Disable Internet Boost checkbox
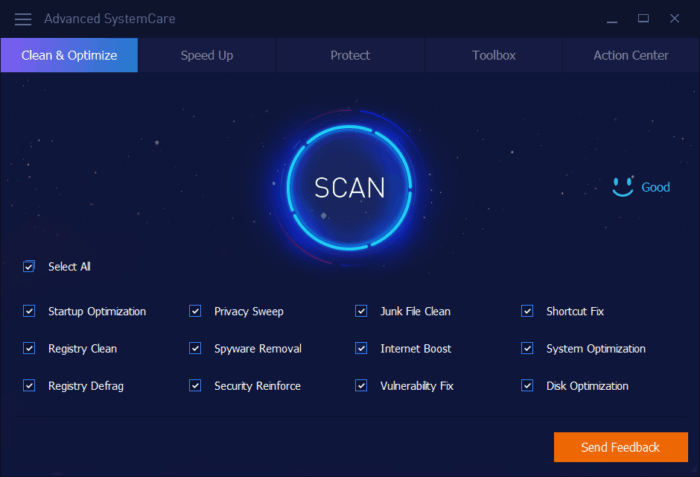700x477 pixels. [x=361, y=348]
